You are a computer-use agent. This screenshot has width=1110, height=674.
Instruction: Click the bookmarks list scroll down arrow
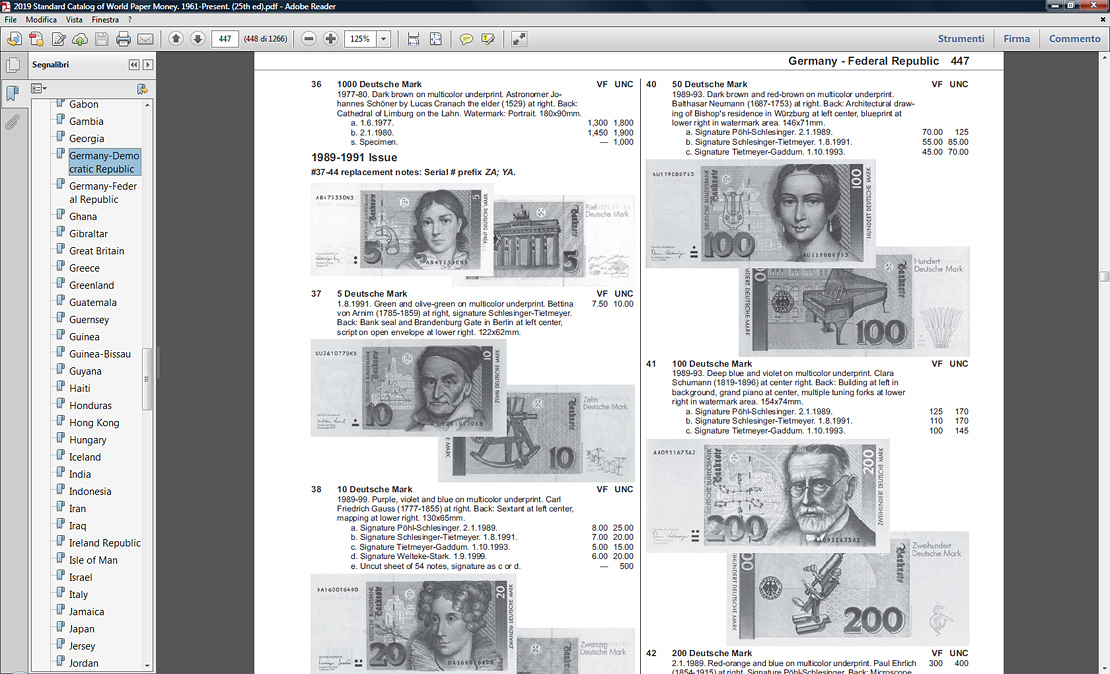[x=147, y=665]
